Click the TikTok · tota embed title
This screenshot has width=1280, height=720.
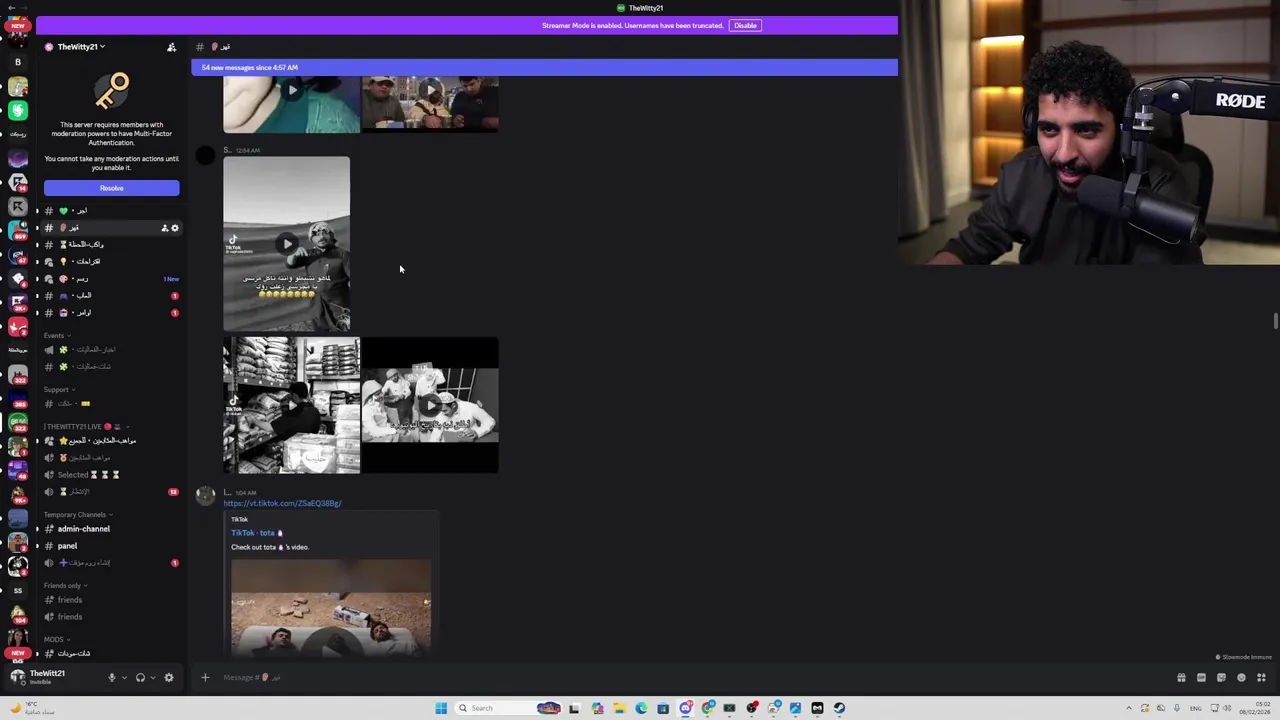256,533
